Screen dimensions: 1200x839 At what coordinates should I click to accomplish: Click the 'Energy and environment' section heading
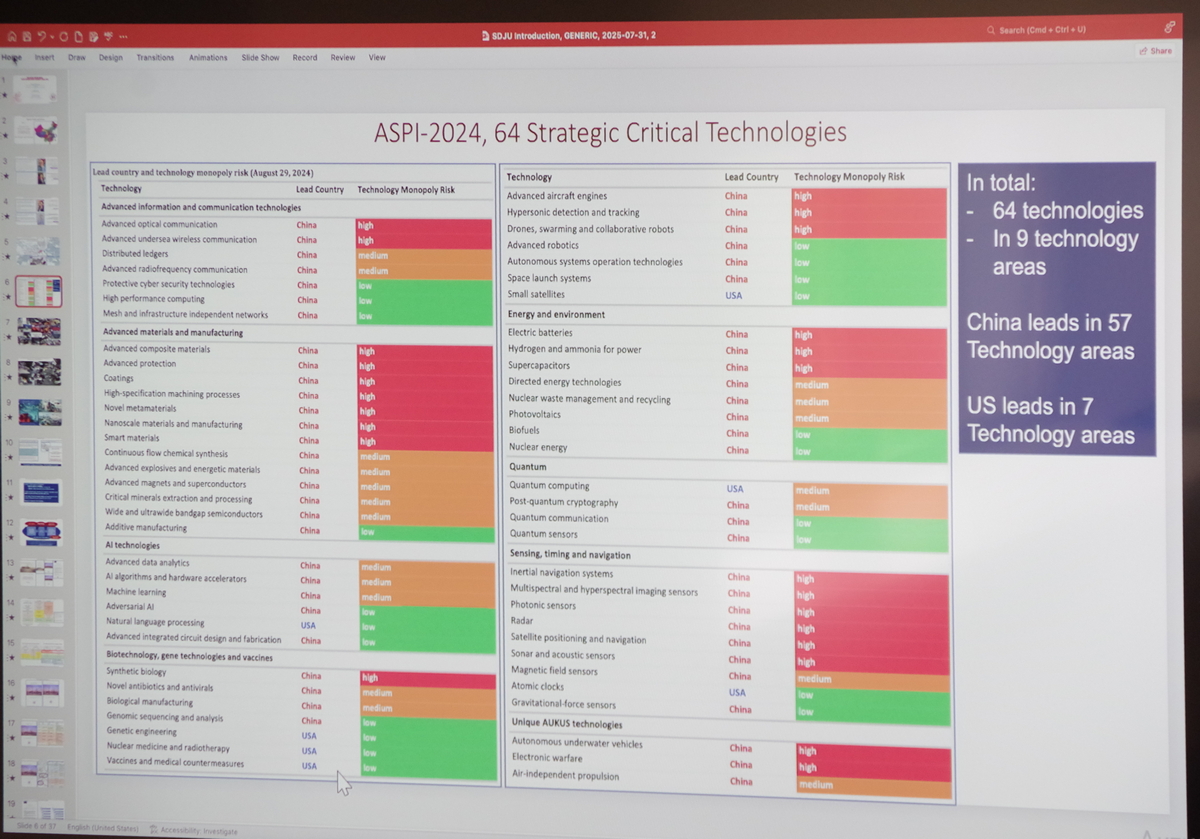coord(556,314)
